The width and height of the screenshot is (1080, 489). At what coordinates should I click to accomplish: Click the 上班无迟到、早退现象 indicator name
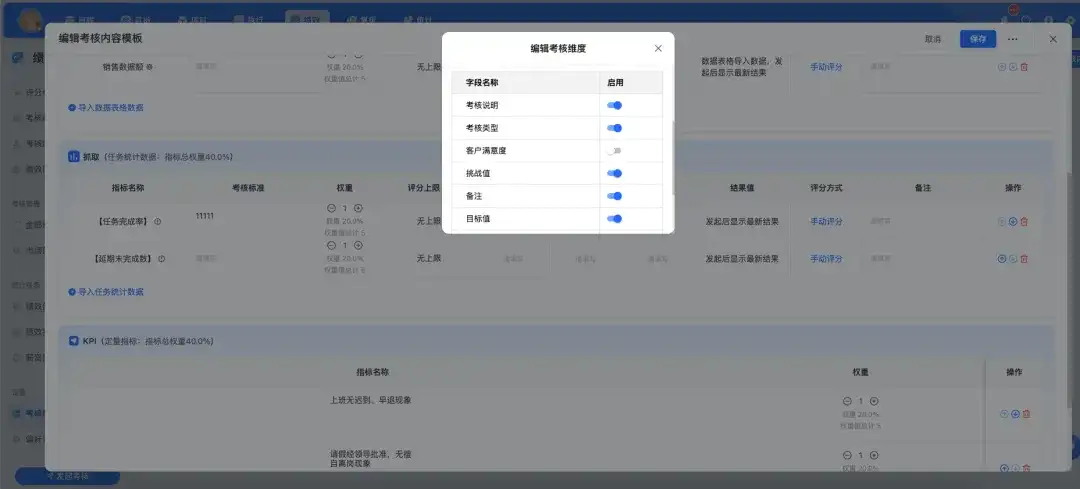click(371, 400)
